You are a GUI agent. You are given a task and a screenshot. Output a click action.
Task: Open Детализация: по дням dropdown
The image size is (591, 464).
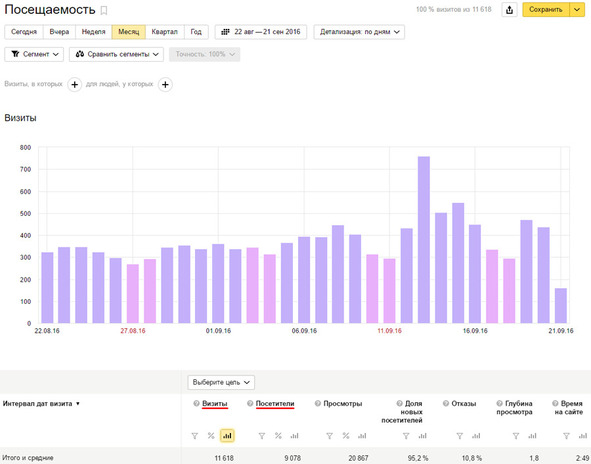tap(359, 32)
